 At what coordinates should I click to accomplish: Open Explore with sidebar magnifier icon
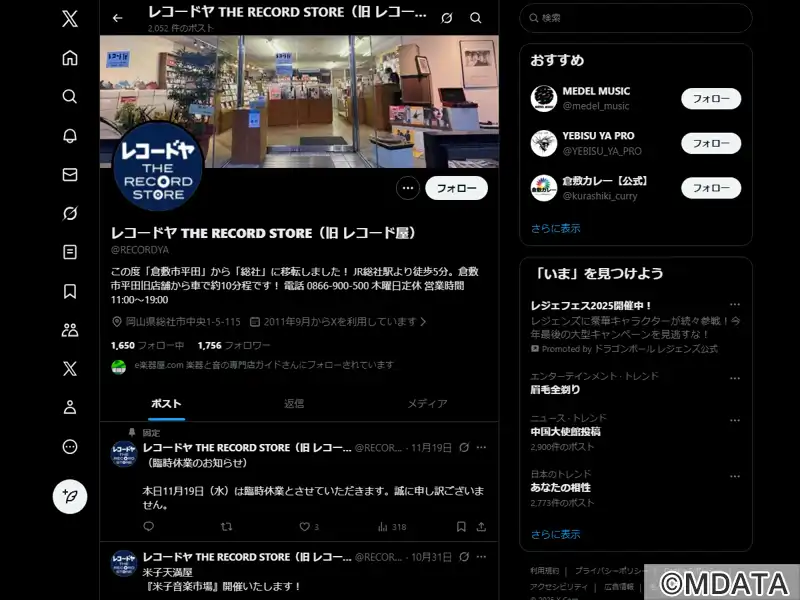tap(70, 96)
